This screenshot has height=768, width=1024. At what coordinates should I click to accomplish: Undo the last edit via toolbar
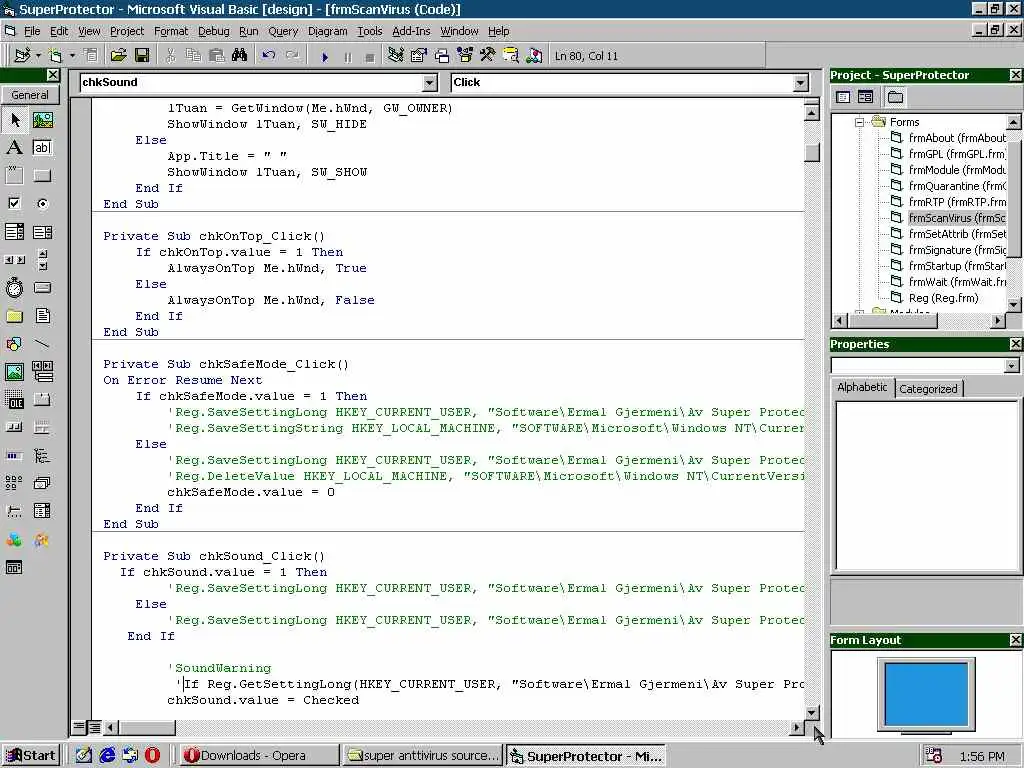tap(268, 56)
